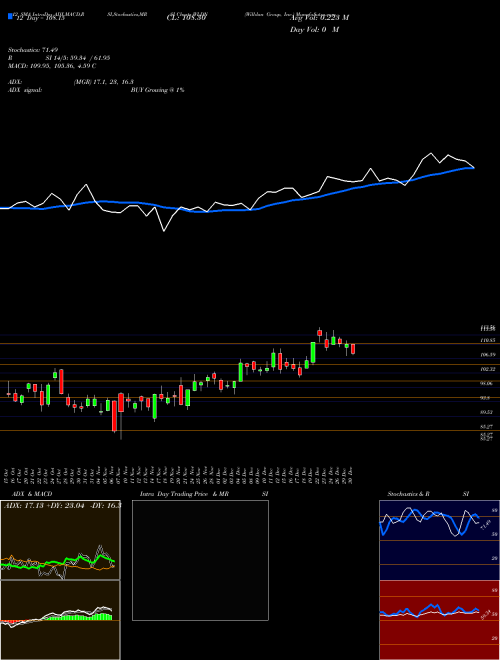
Task: Click the white price line's highest peak
Action: 431,153
